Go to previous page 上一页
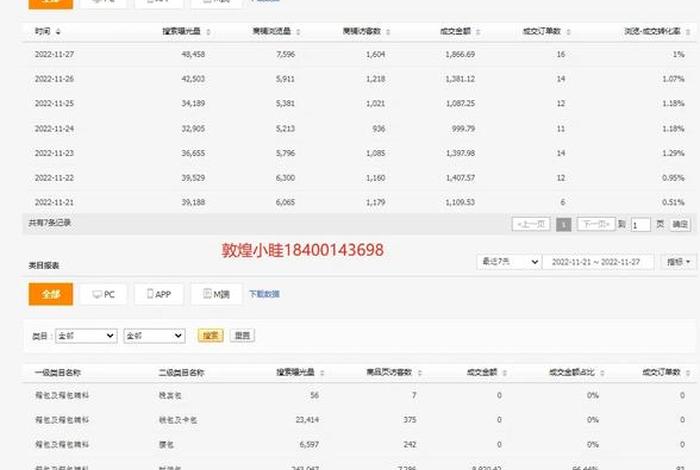 531,224
